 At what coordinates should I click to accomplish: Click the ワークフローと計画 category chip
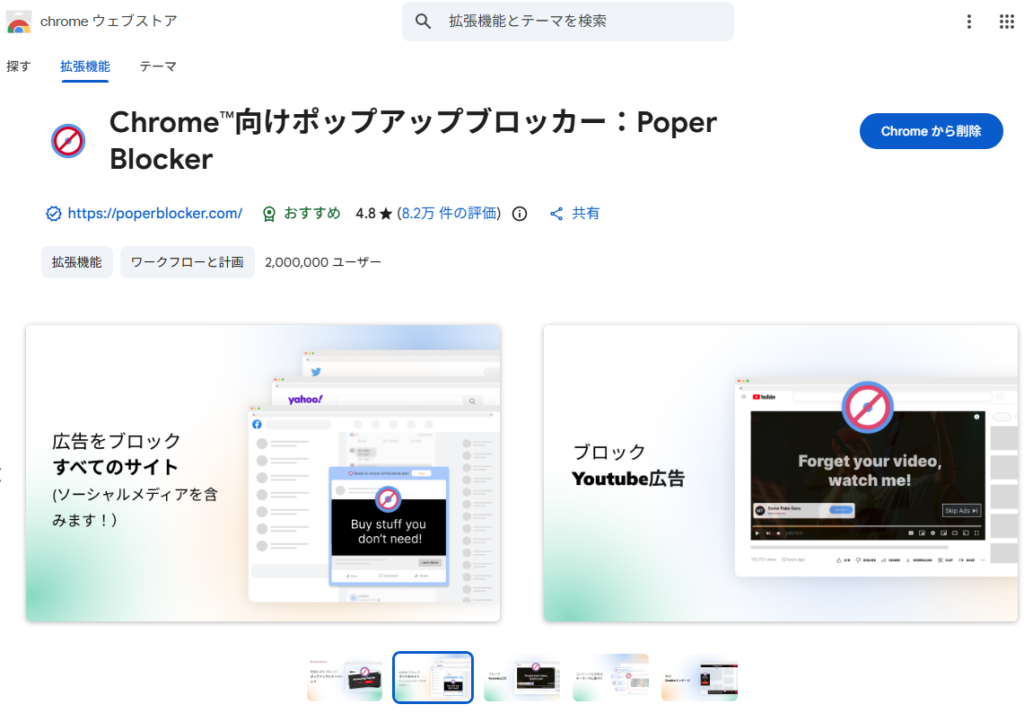point(187,262)
